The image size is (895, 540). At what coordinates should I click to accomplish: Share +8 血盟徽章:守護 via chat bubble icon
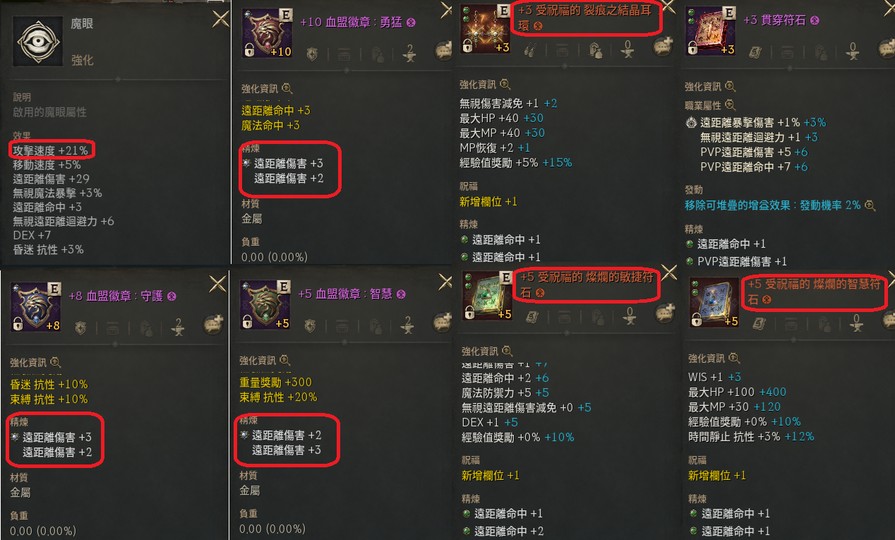[x=213, y=324]
